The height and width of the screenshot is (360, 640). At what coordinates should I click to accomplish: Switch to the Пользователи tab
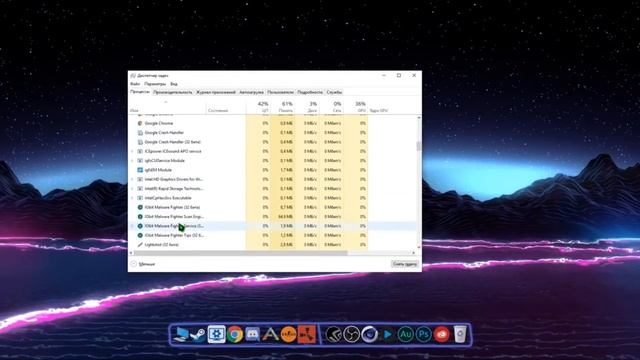click(x=280, y=92)
